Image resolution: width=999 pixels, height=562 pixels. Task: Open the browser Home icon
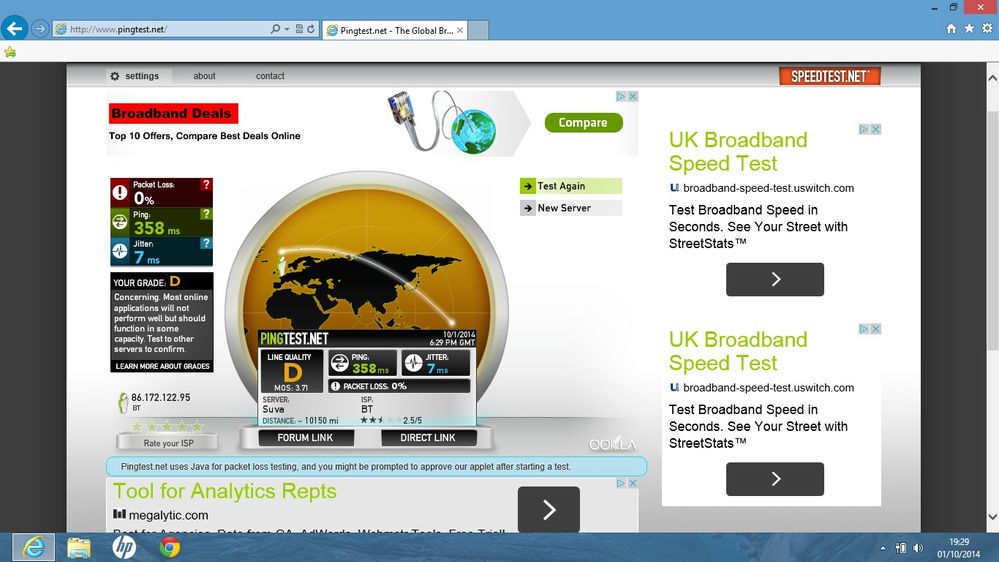click(951, 29)
